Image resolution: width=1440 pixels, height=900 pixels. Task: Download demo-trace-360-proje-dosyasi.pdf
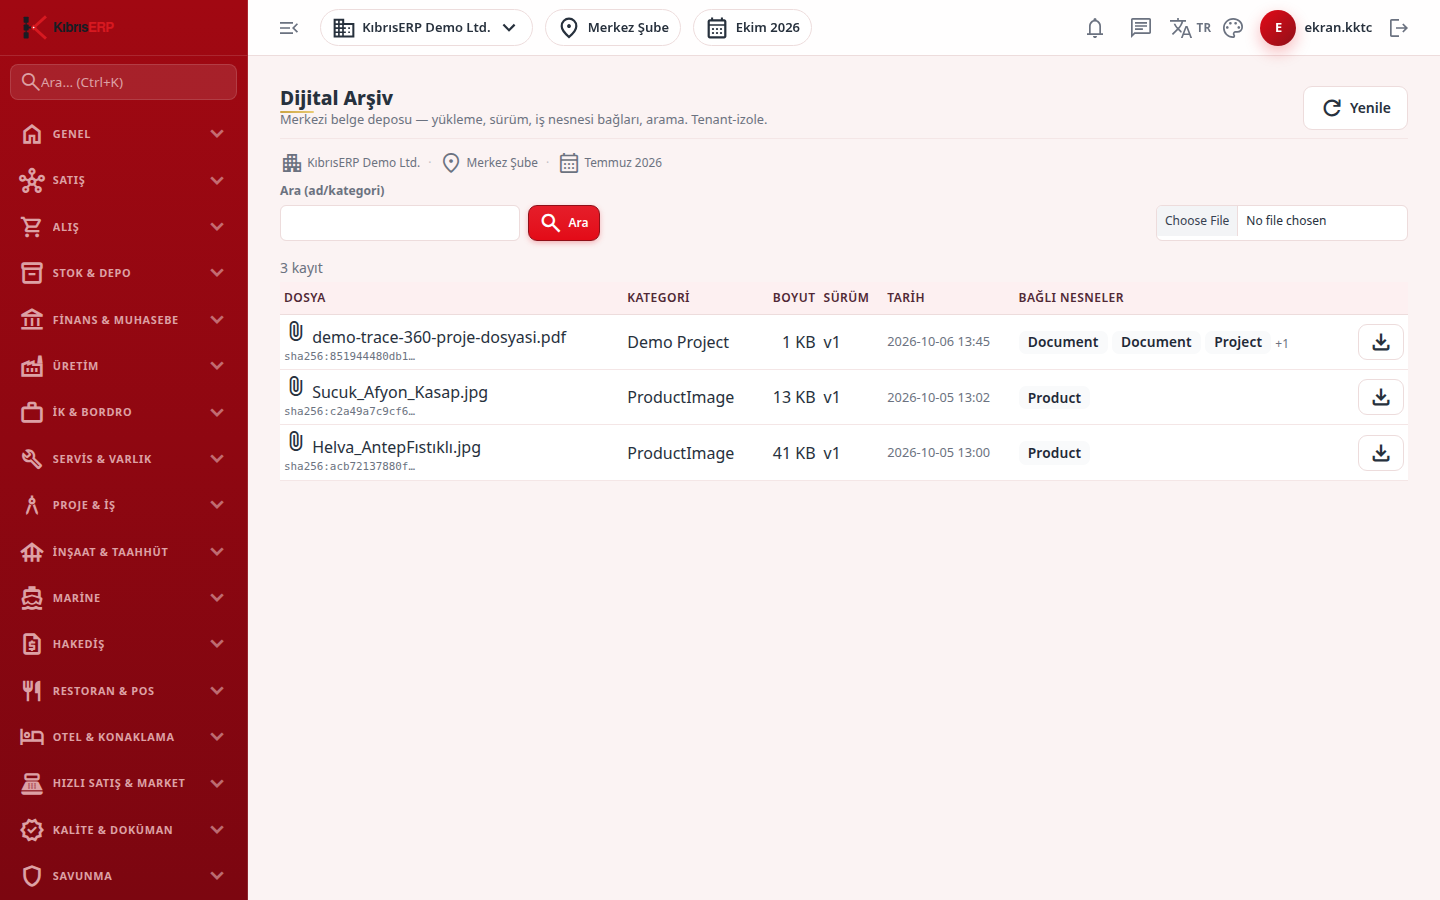point(1381,342)
